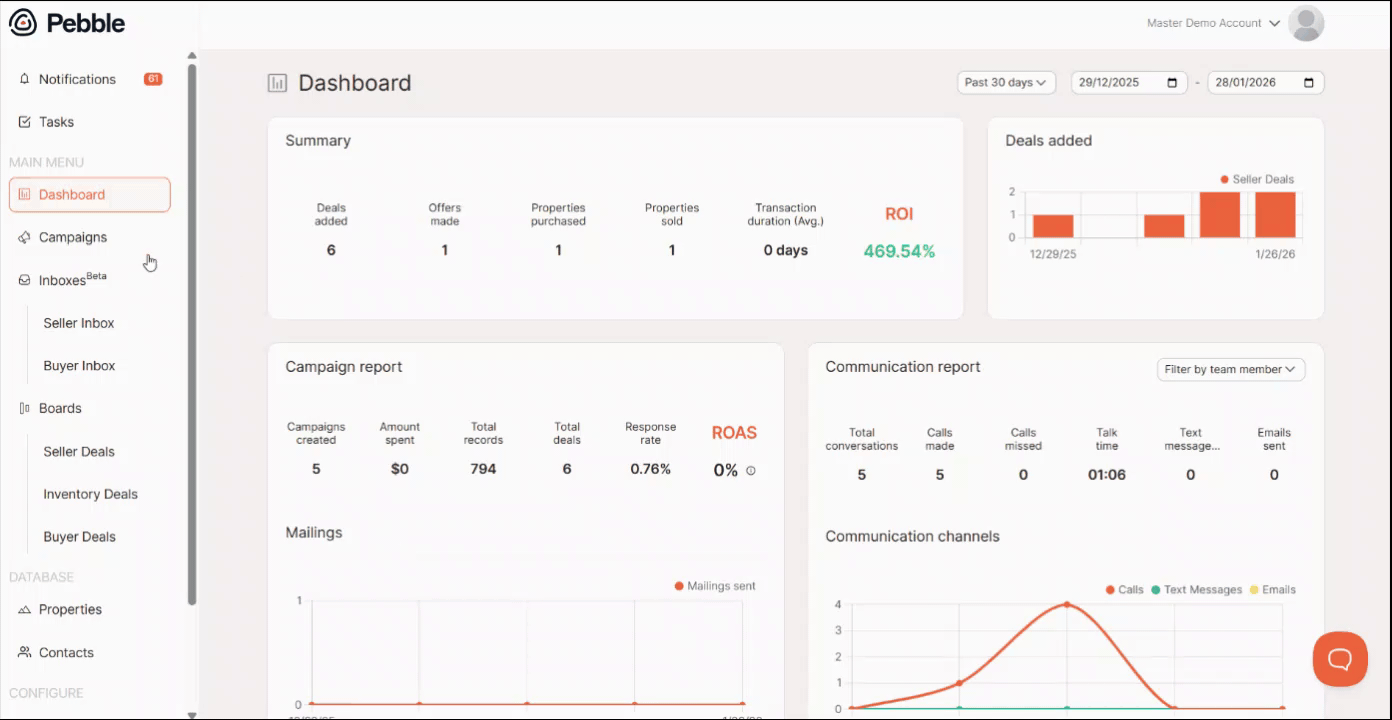Open Notifications bell icon

[x=25, y=79]
